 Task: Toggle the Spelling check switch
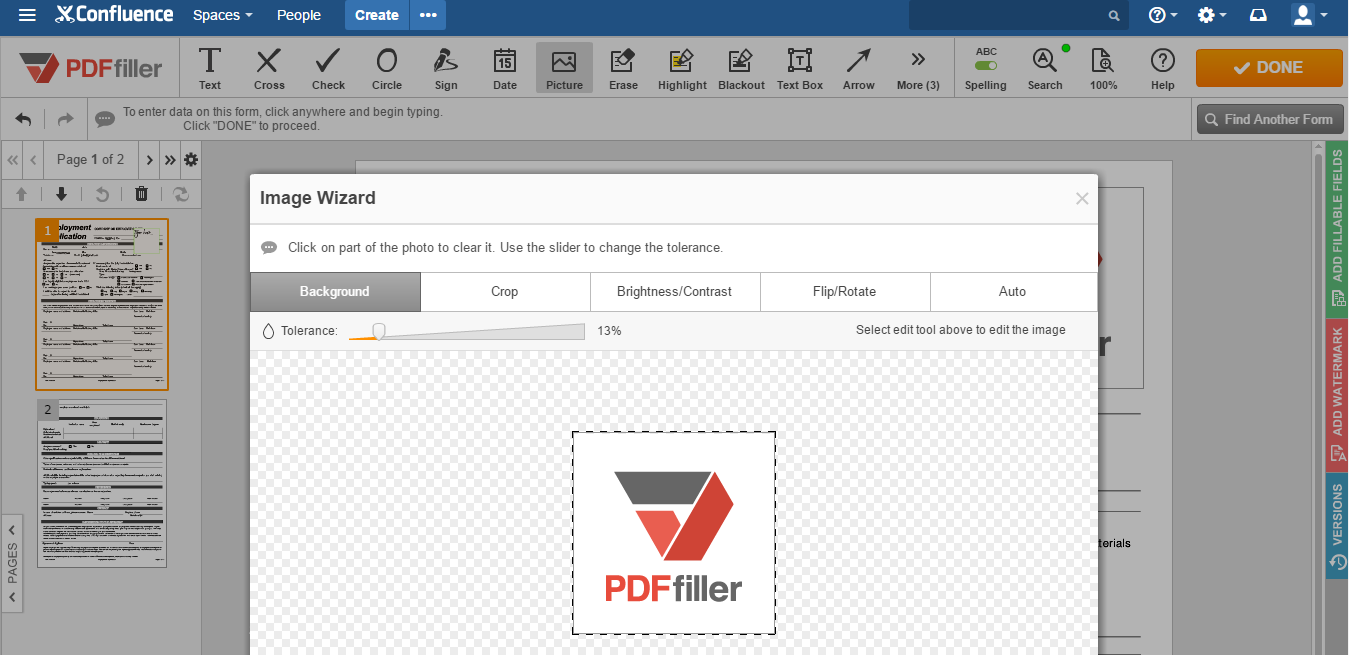click(x=986, y=66)
